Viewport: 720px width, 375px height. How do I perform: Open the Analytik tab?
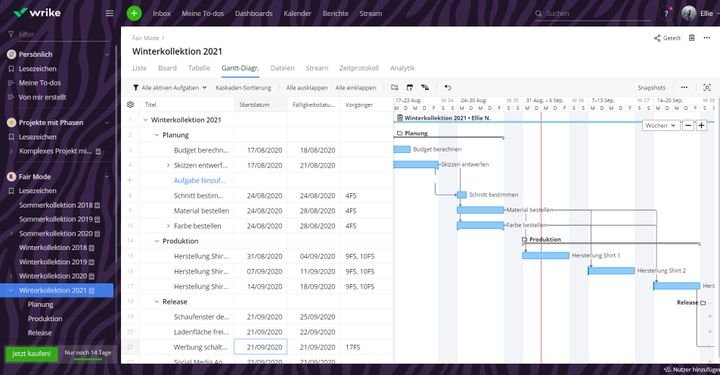tap(402, 68)
